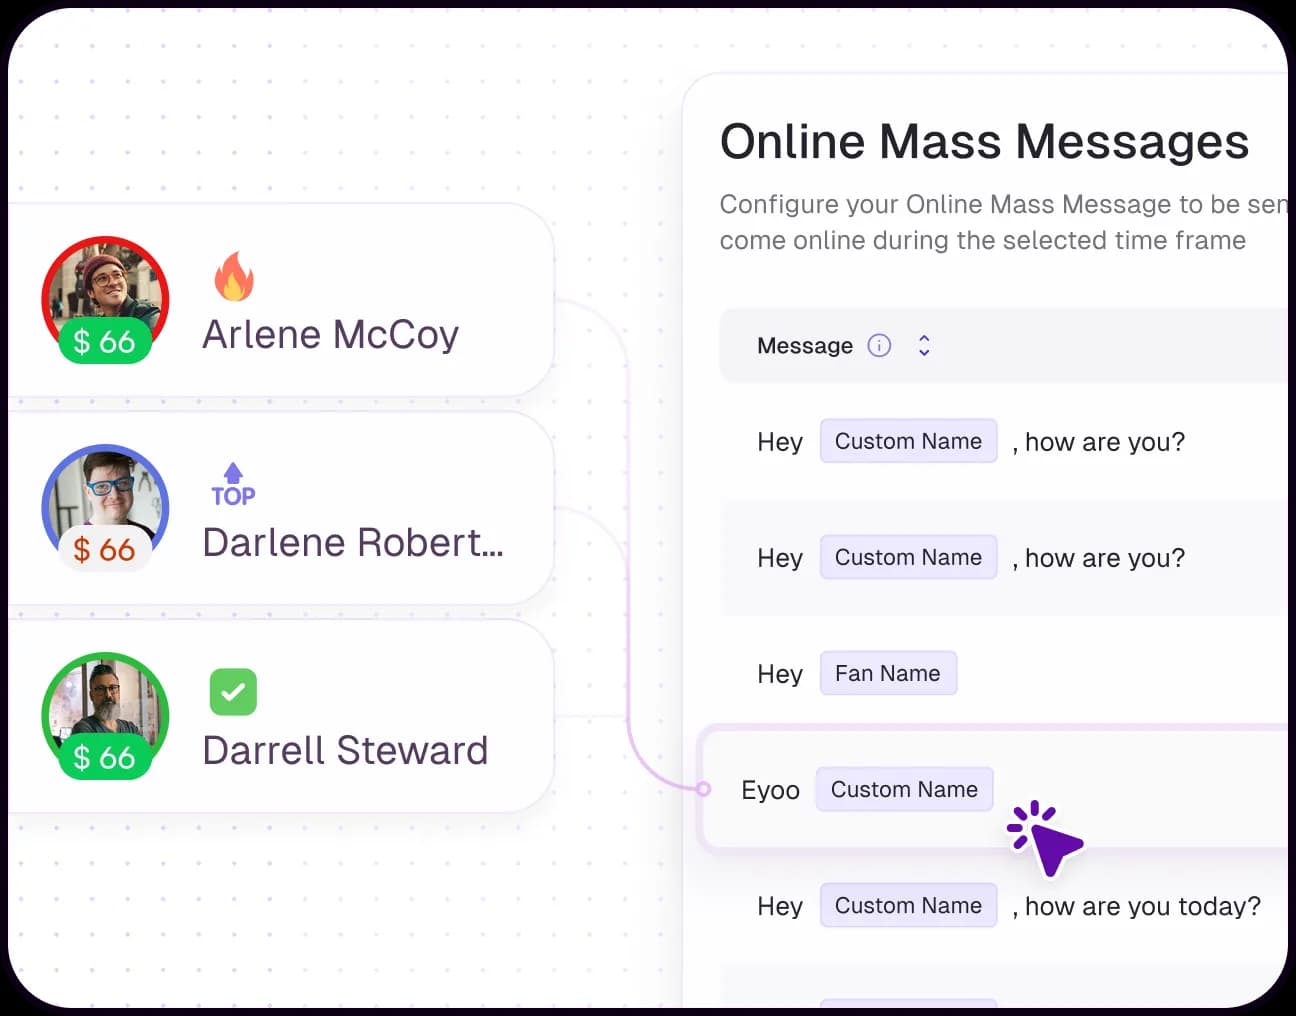Click Custom Name tag before 'how are you today?'
The height and width of the screenshot is (1016, 1296).
908,905
